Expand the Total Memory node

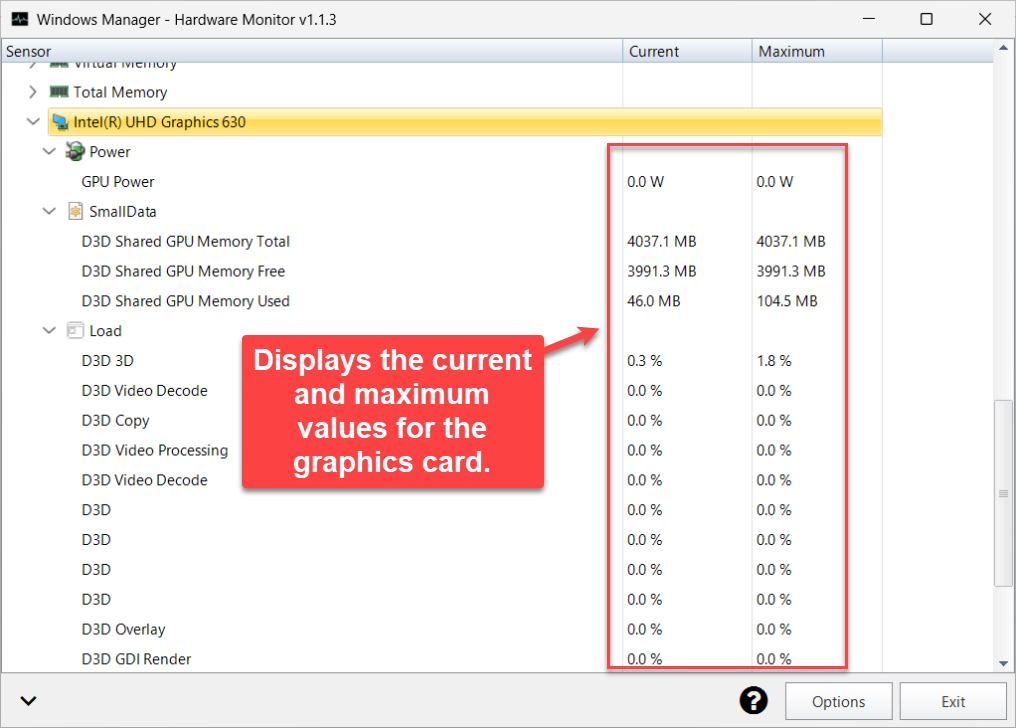tap(32, 92)
